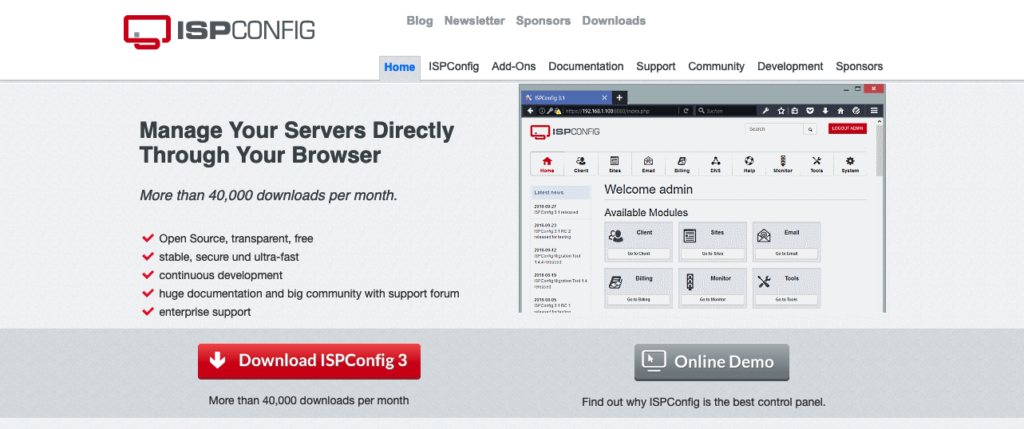Screen dimensions: 1024x429
Task: Open the Documentation menu item
Action: (x=585, y=67)
